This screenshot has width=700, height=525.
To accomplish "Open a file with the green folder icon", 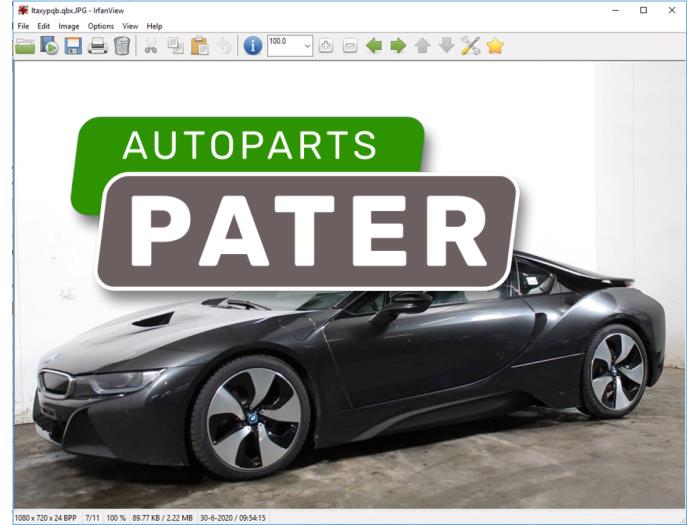I will point(25,46).
